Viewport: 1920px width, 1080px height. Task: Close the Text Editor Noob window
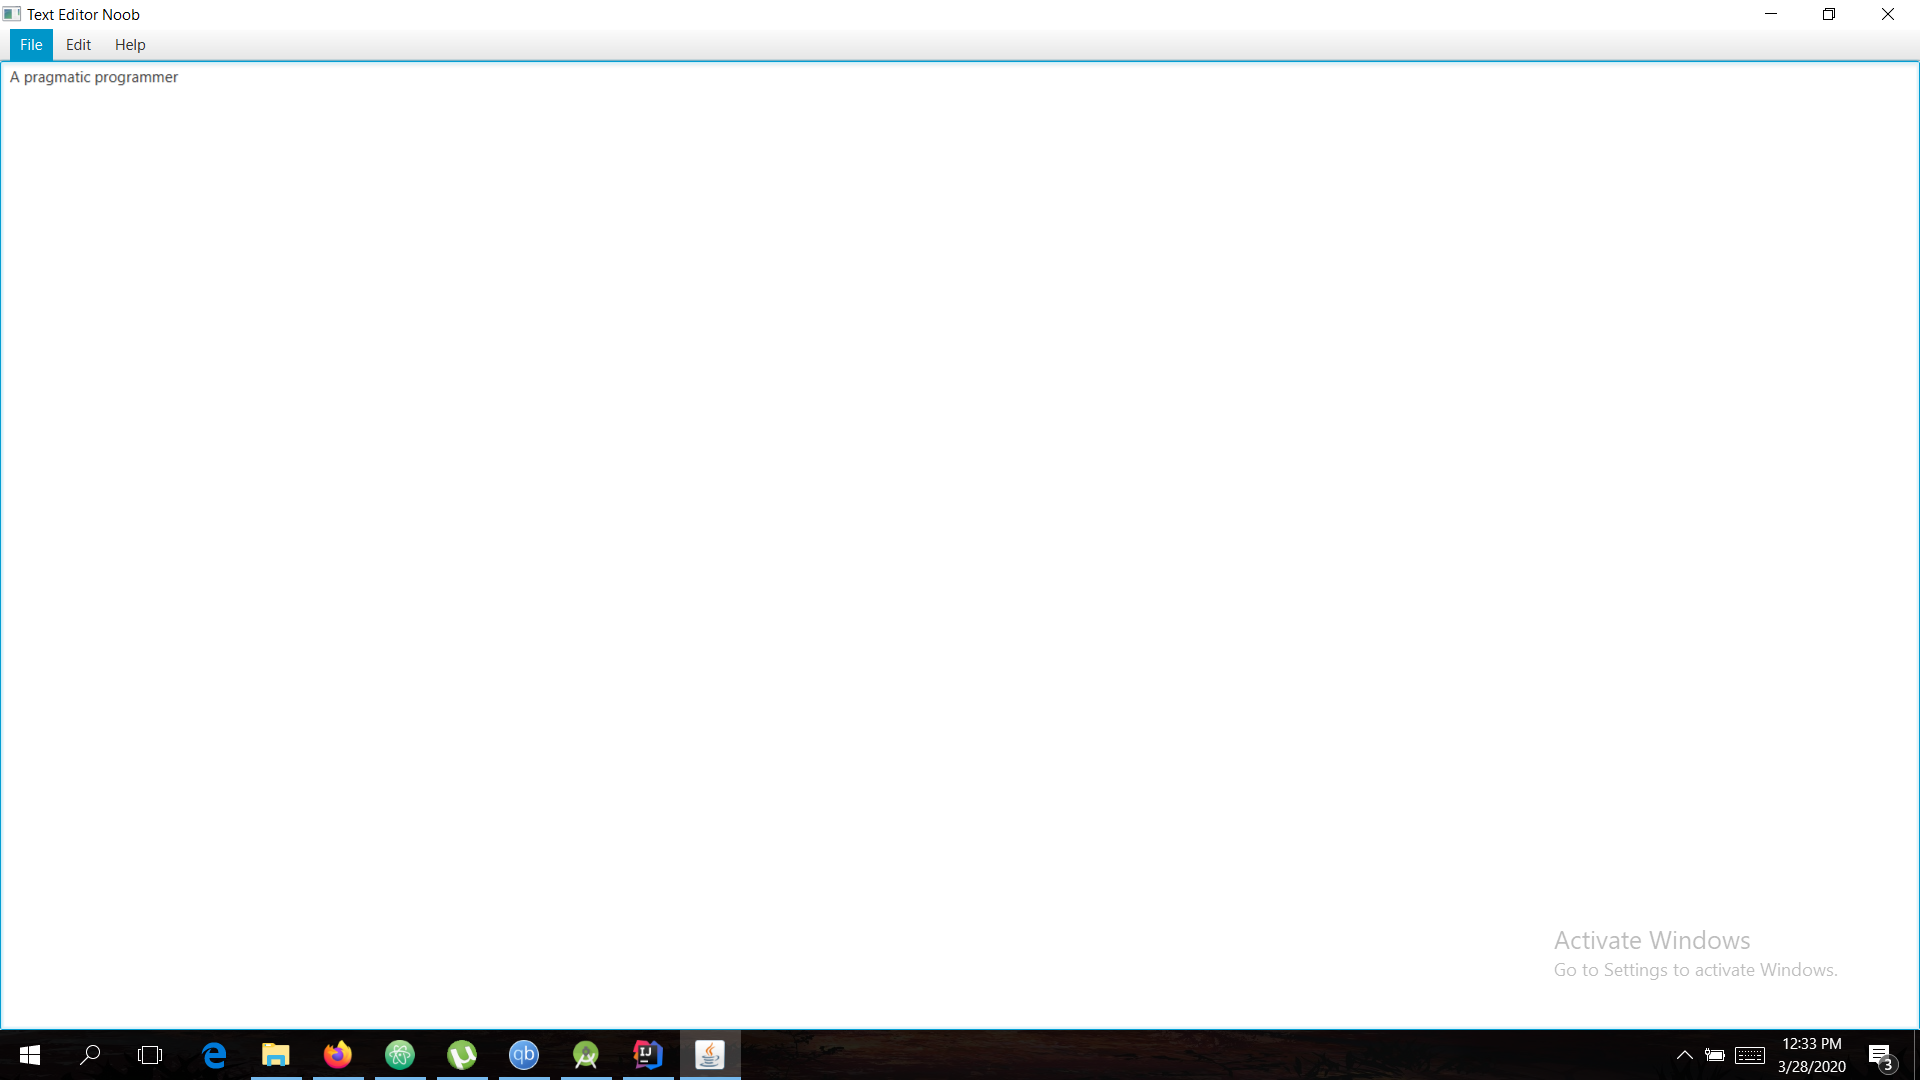click(1888, 14)
